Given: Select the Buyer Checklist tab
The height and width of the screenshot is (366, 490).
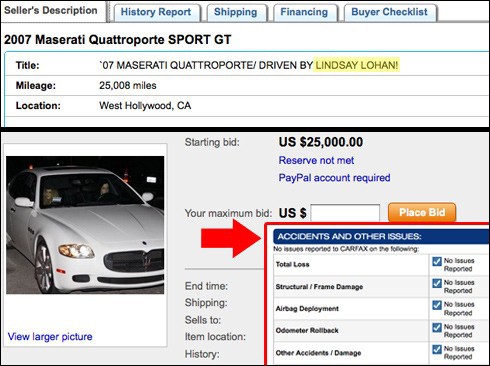Looking at the screenshot, I should coord(389,12).
